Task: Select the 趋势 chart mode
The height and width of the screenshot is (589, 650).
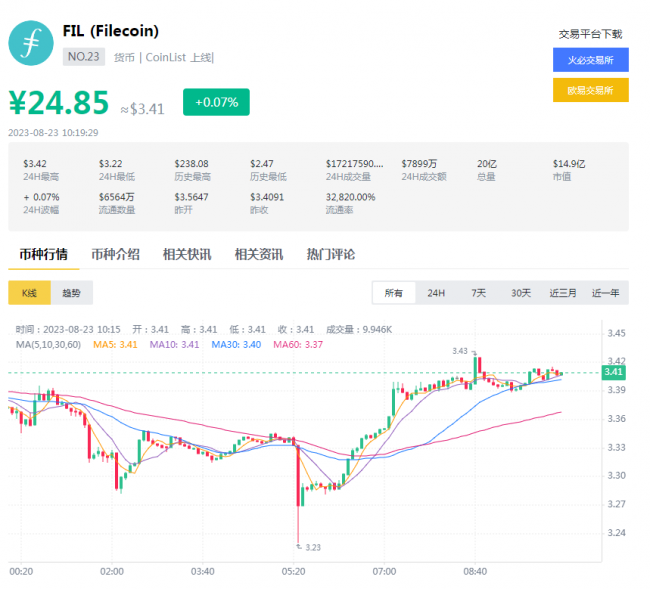Action: click(x=72, y=293)
